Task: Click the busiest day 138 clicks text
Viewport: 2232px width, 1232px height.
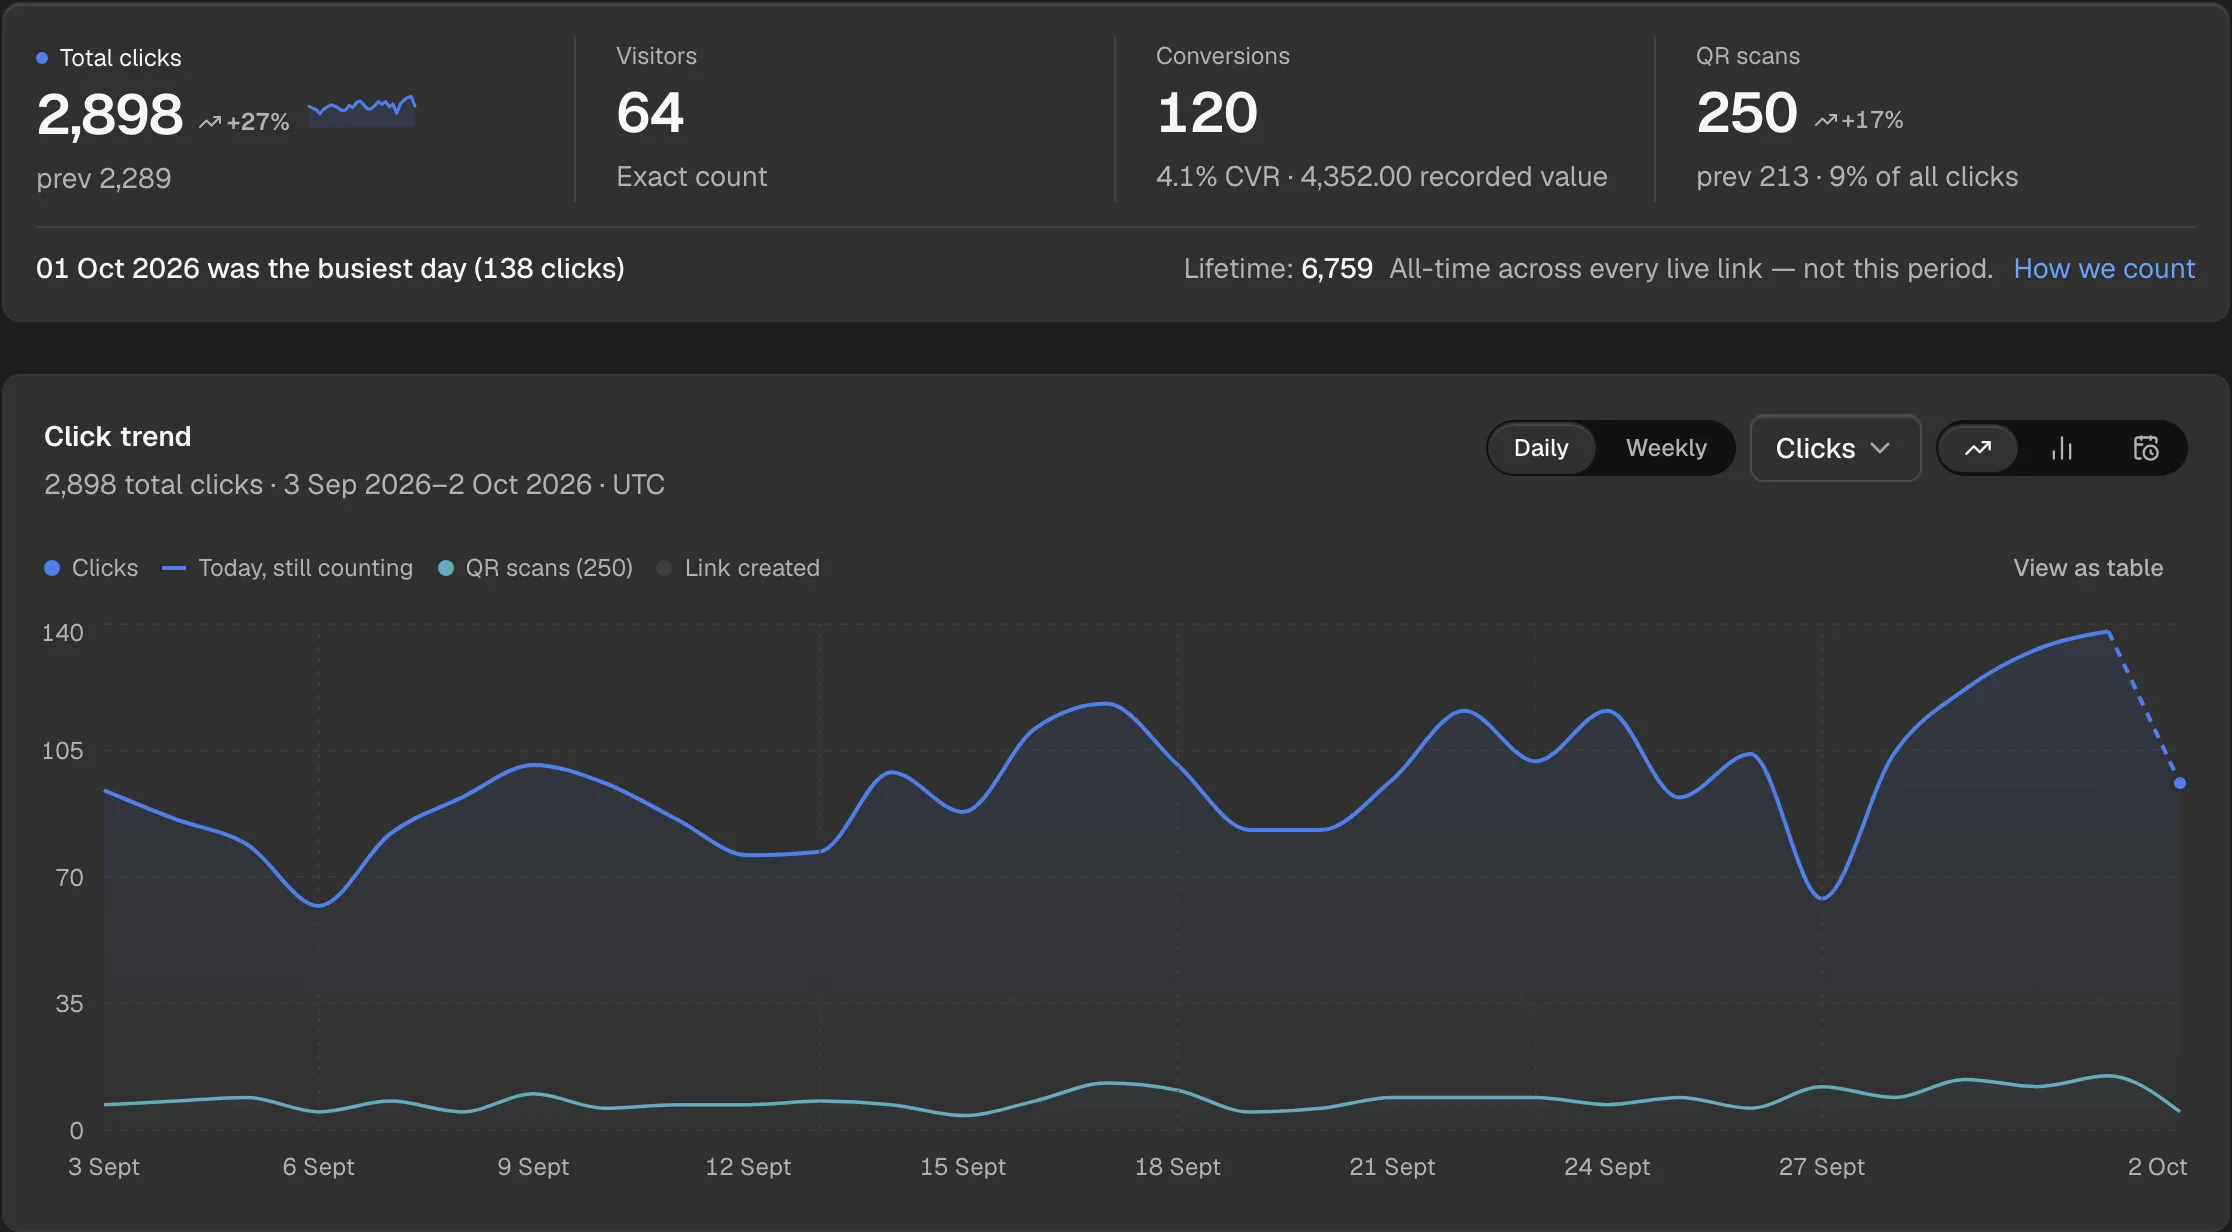Action: point(330,268)
